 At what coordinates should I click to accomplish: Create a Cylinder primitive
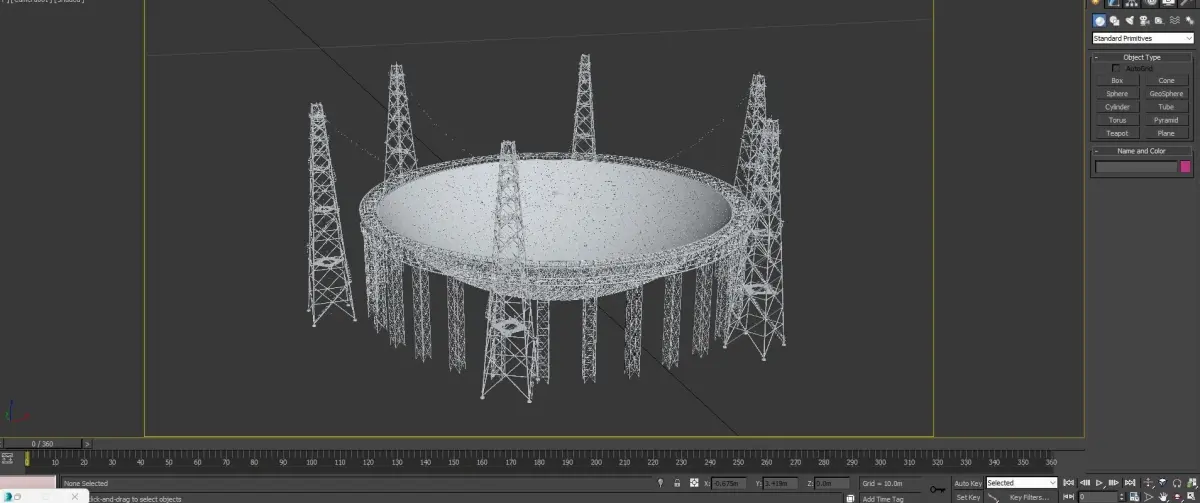pyautogui.click(x=1117, y=106)
